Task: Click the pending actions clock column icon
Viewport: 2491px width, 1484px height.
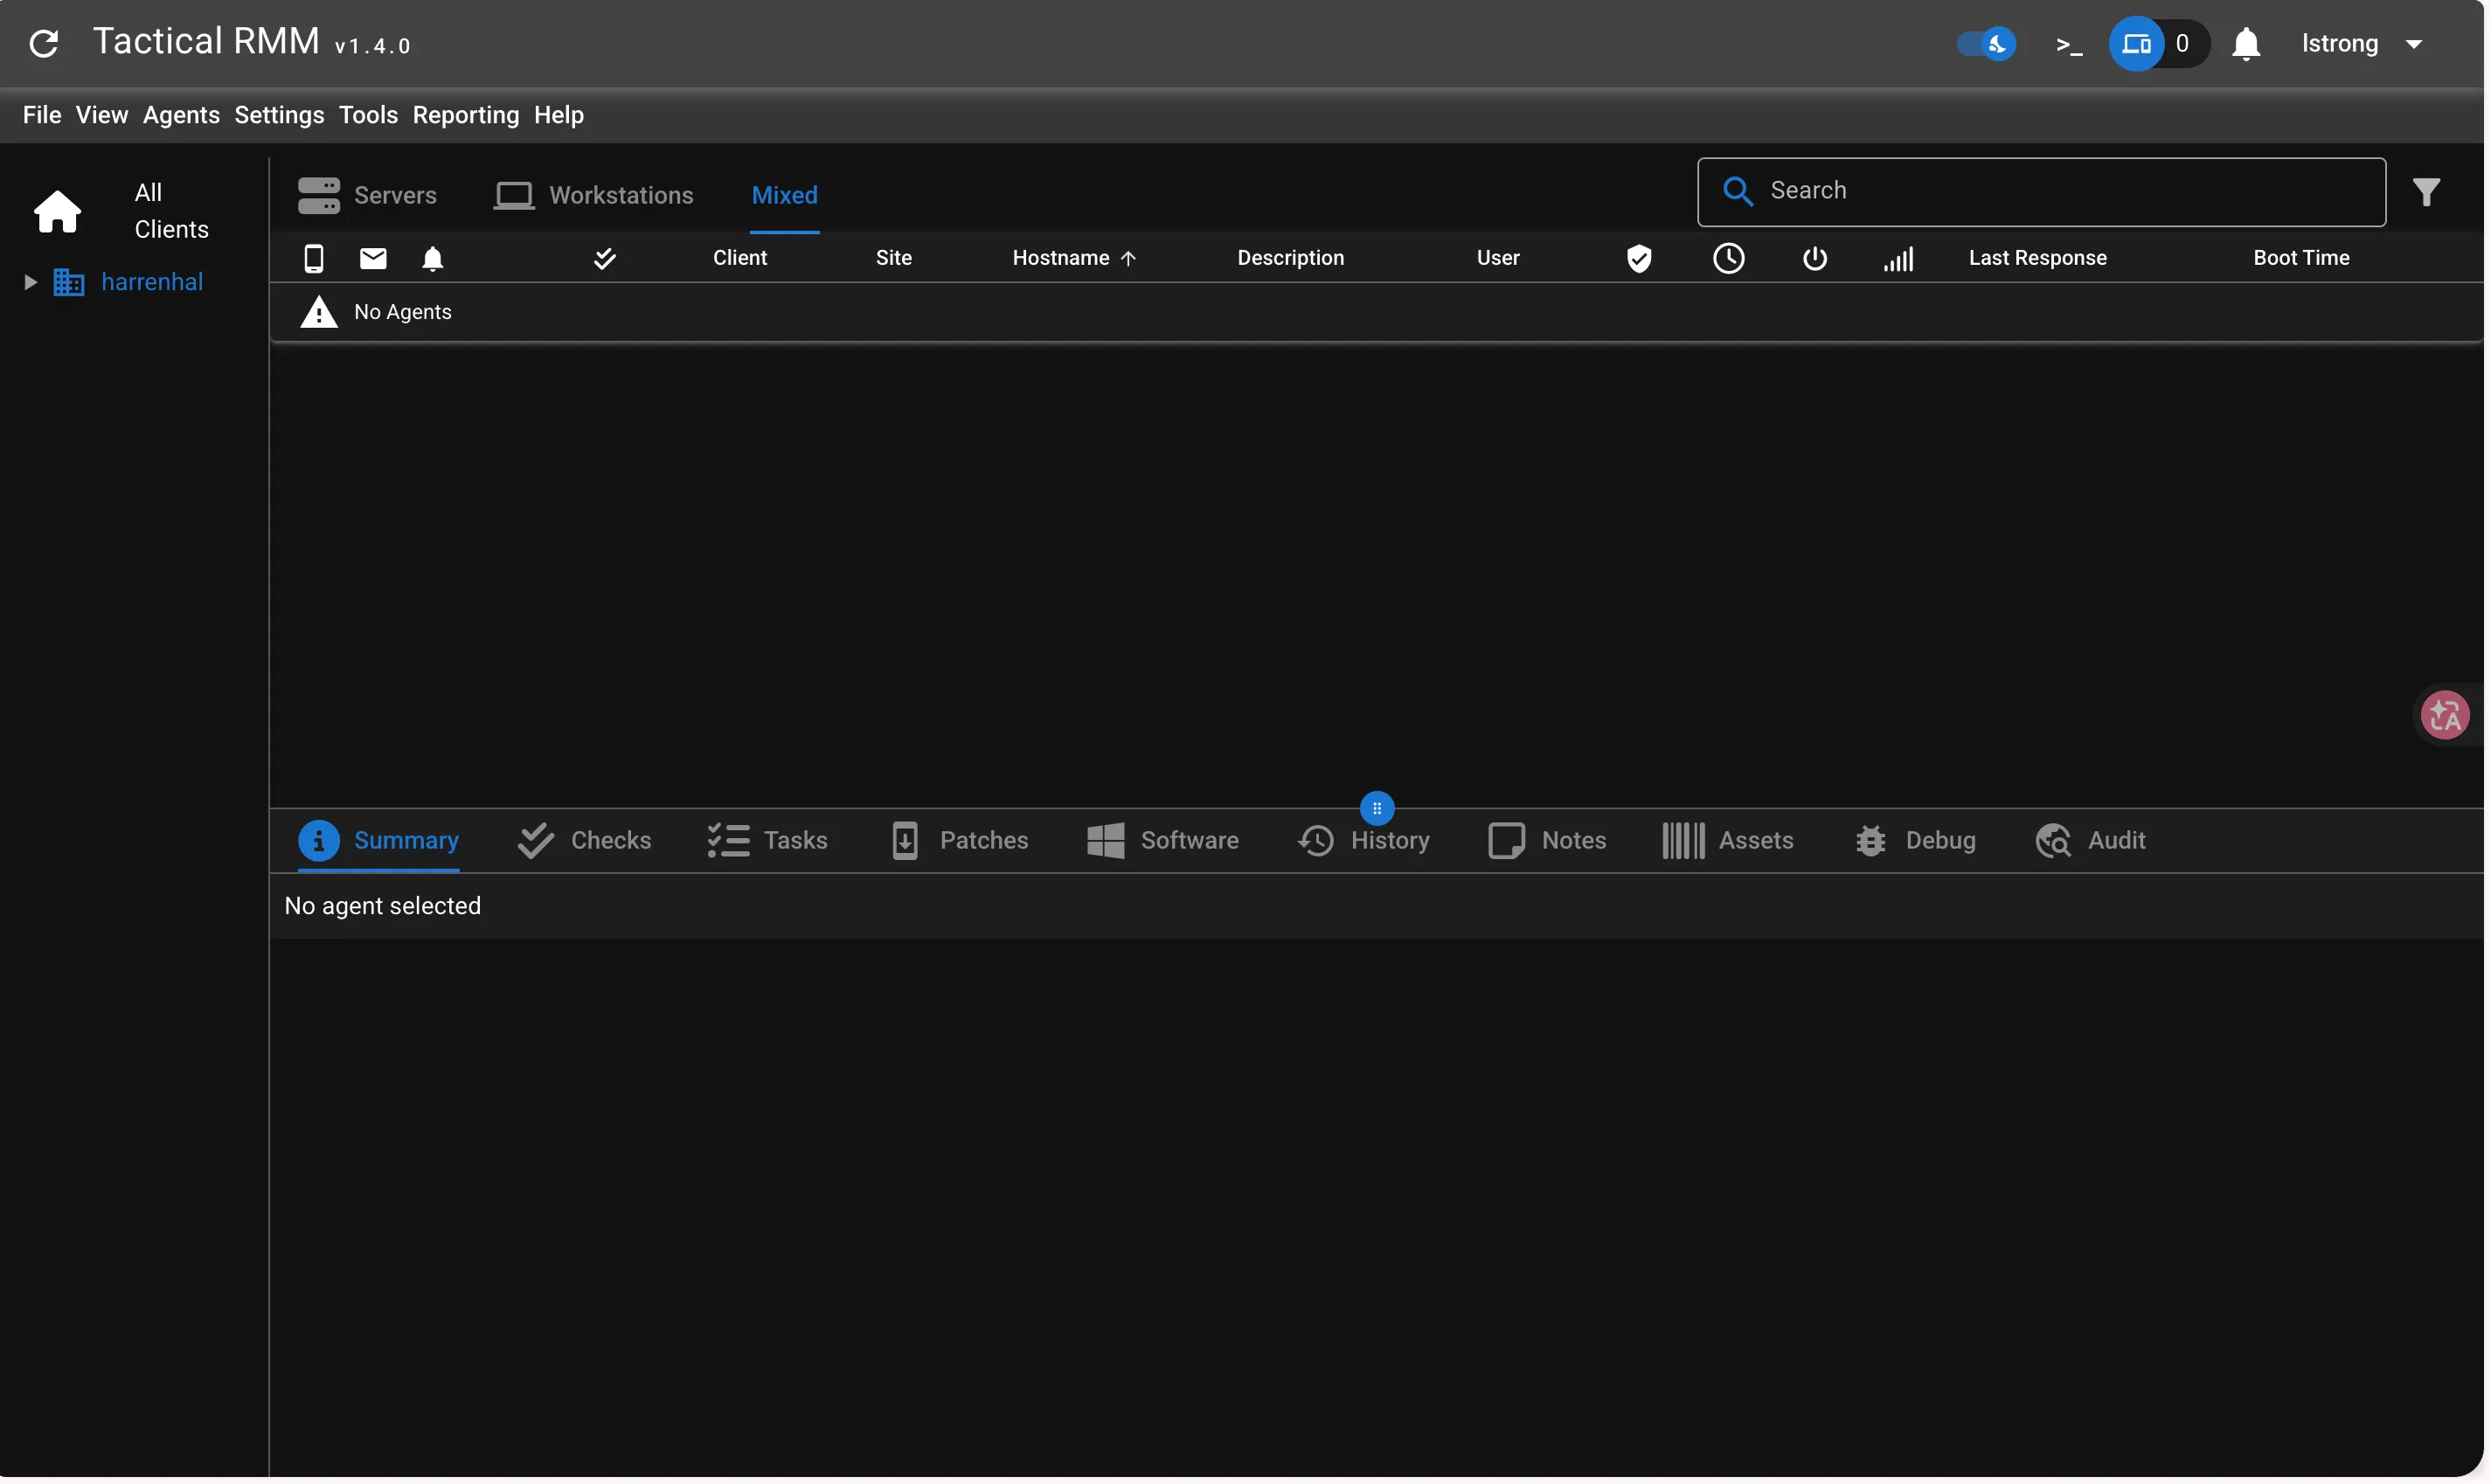Action: tap(1731, 259)
